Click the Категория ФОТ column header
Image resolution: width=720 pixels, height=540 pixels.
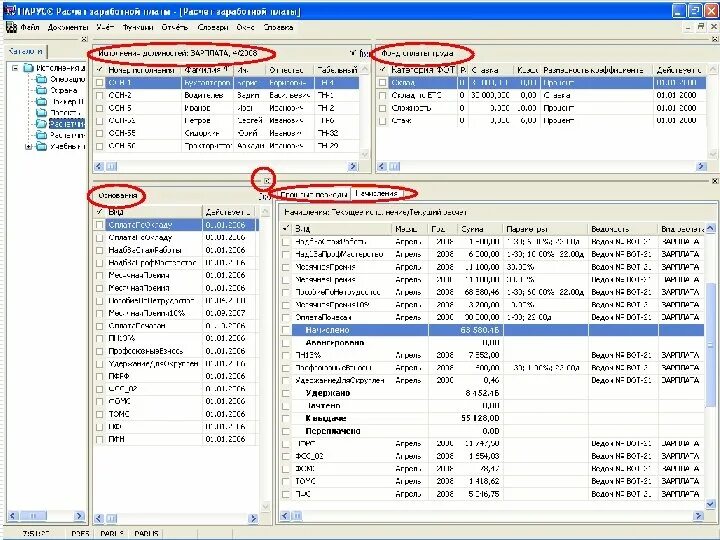423,70
